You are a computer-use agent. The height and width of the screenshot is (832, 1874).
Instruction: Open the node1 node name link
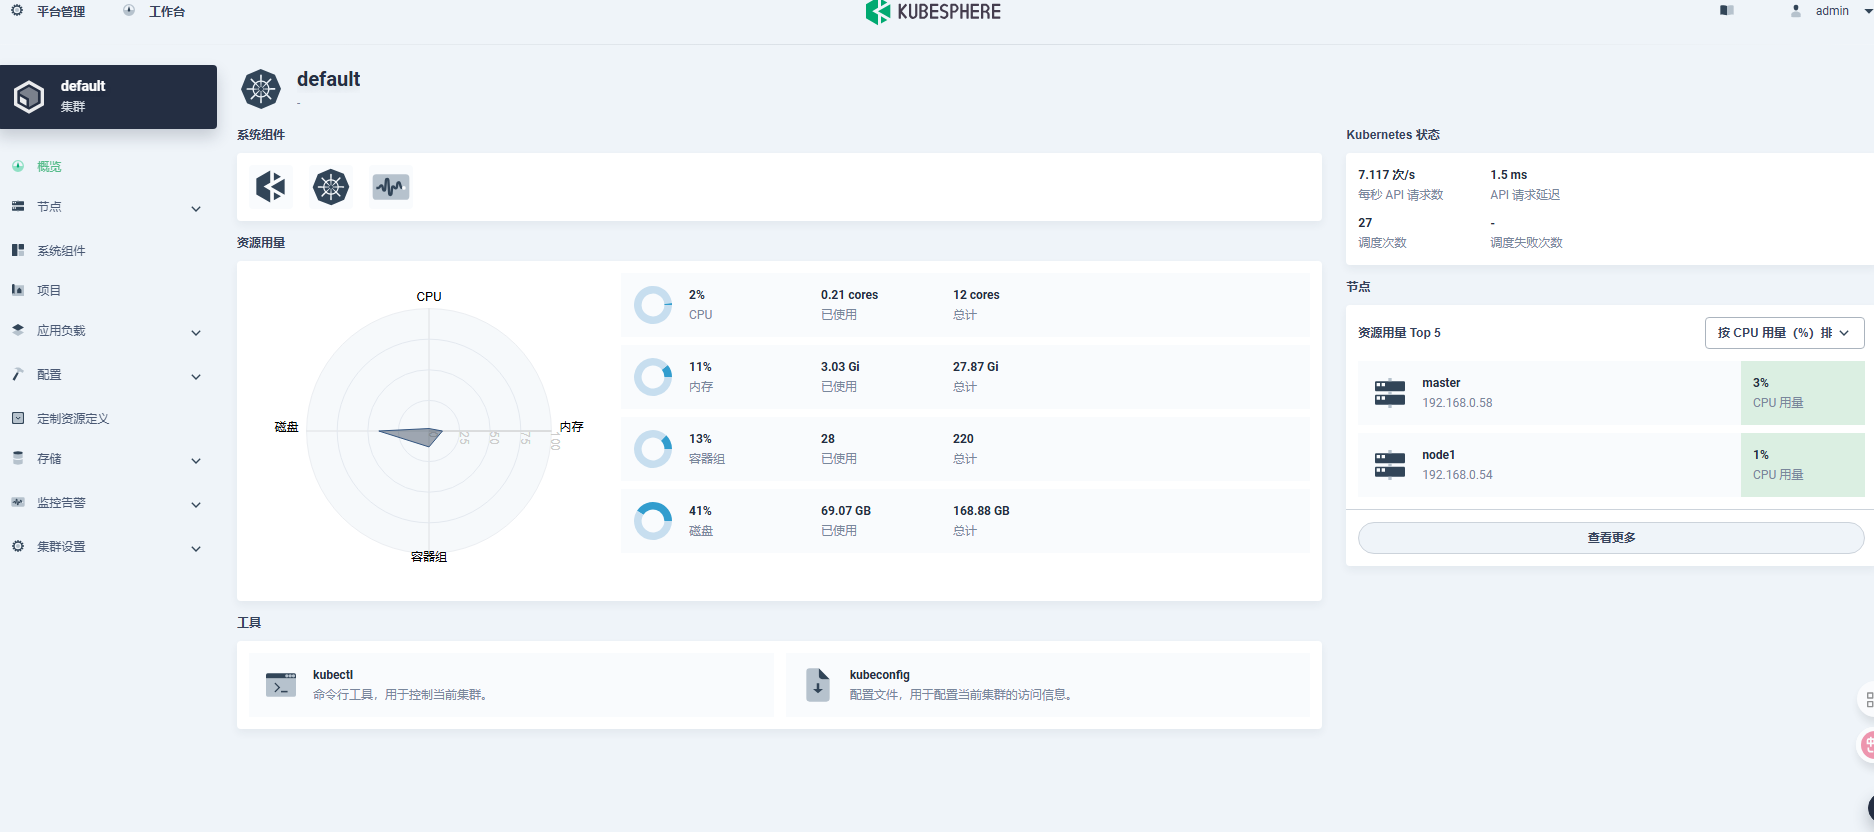point(1438,455)
